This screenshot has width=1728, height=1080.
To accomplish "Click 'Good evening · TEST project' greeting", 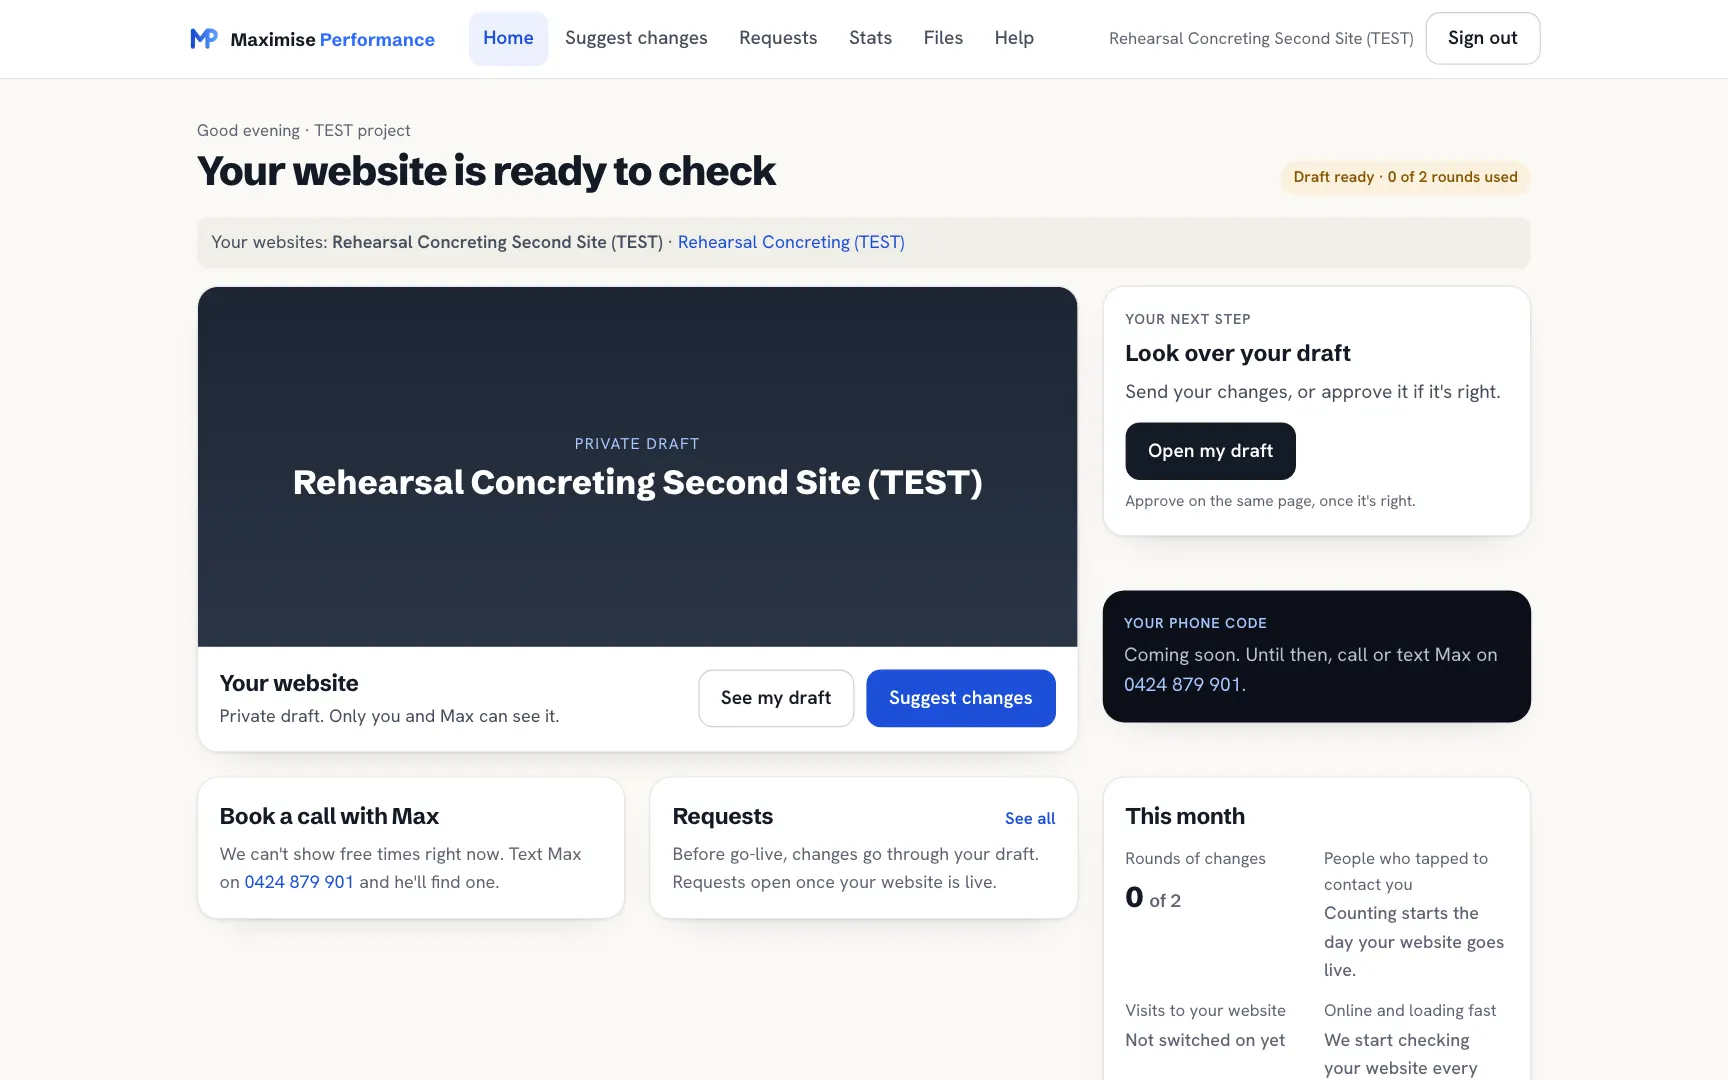I will [304, 130].
